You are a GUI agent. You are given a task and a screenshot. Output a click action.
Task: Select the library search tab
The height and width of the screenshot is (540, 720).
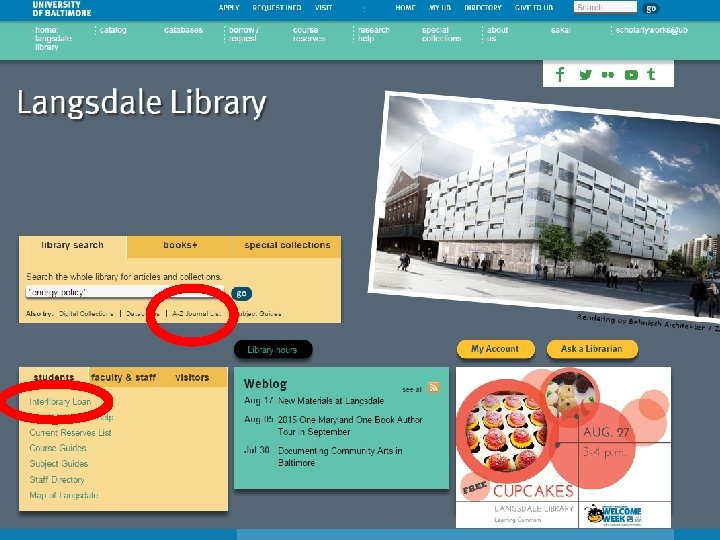73,245
